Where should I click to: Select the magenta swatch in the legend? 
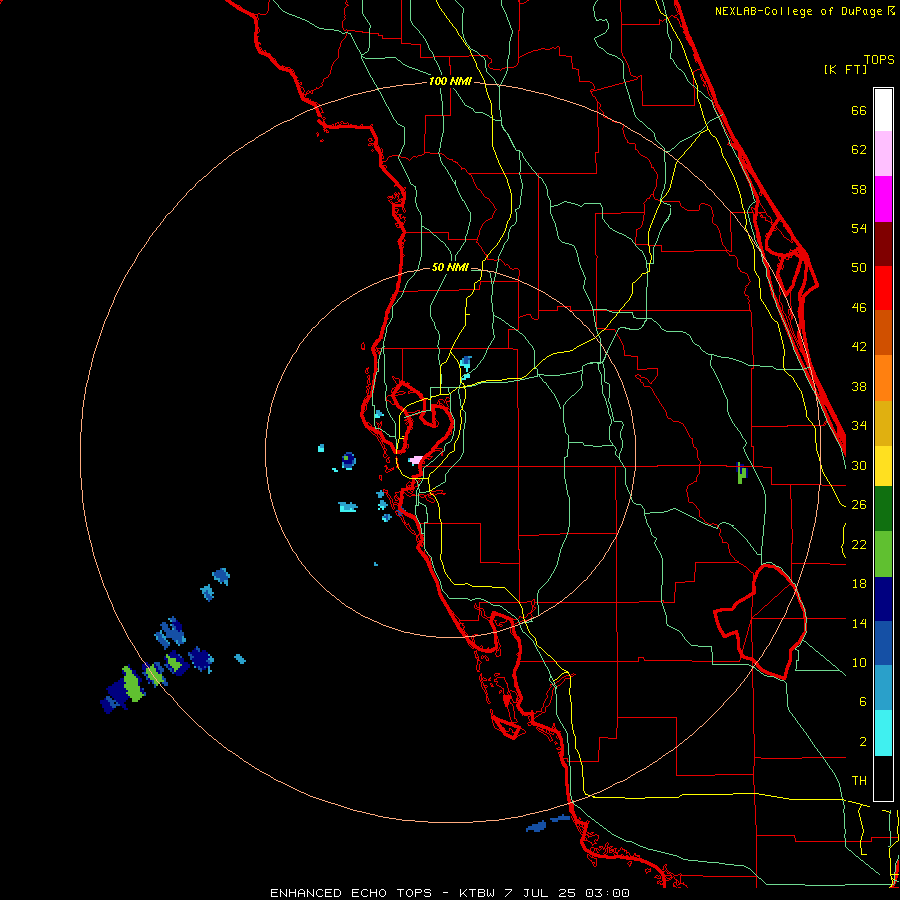pyautogui.click(x=883, y=199)
